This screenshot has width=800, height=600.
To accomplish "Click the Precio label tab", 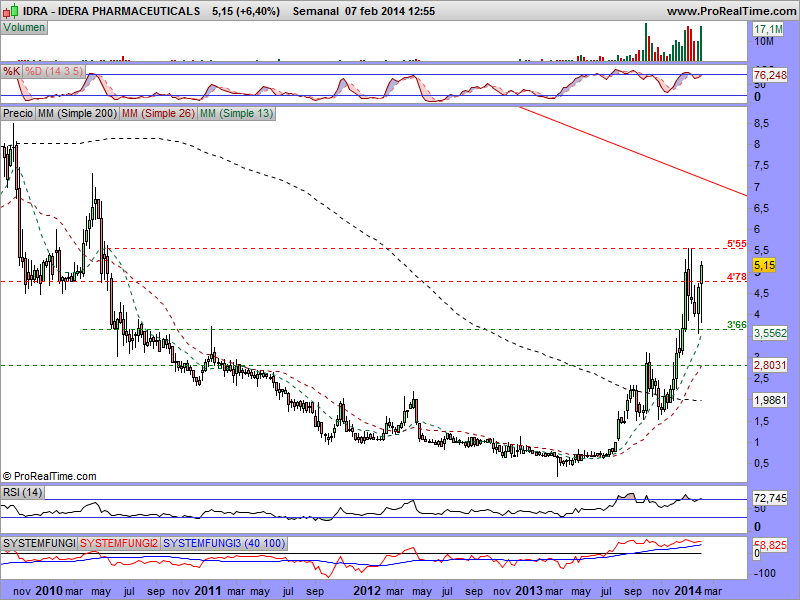I will pyautogui.click(x=18, y=113).
